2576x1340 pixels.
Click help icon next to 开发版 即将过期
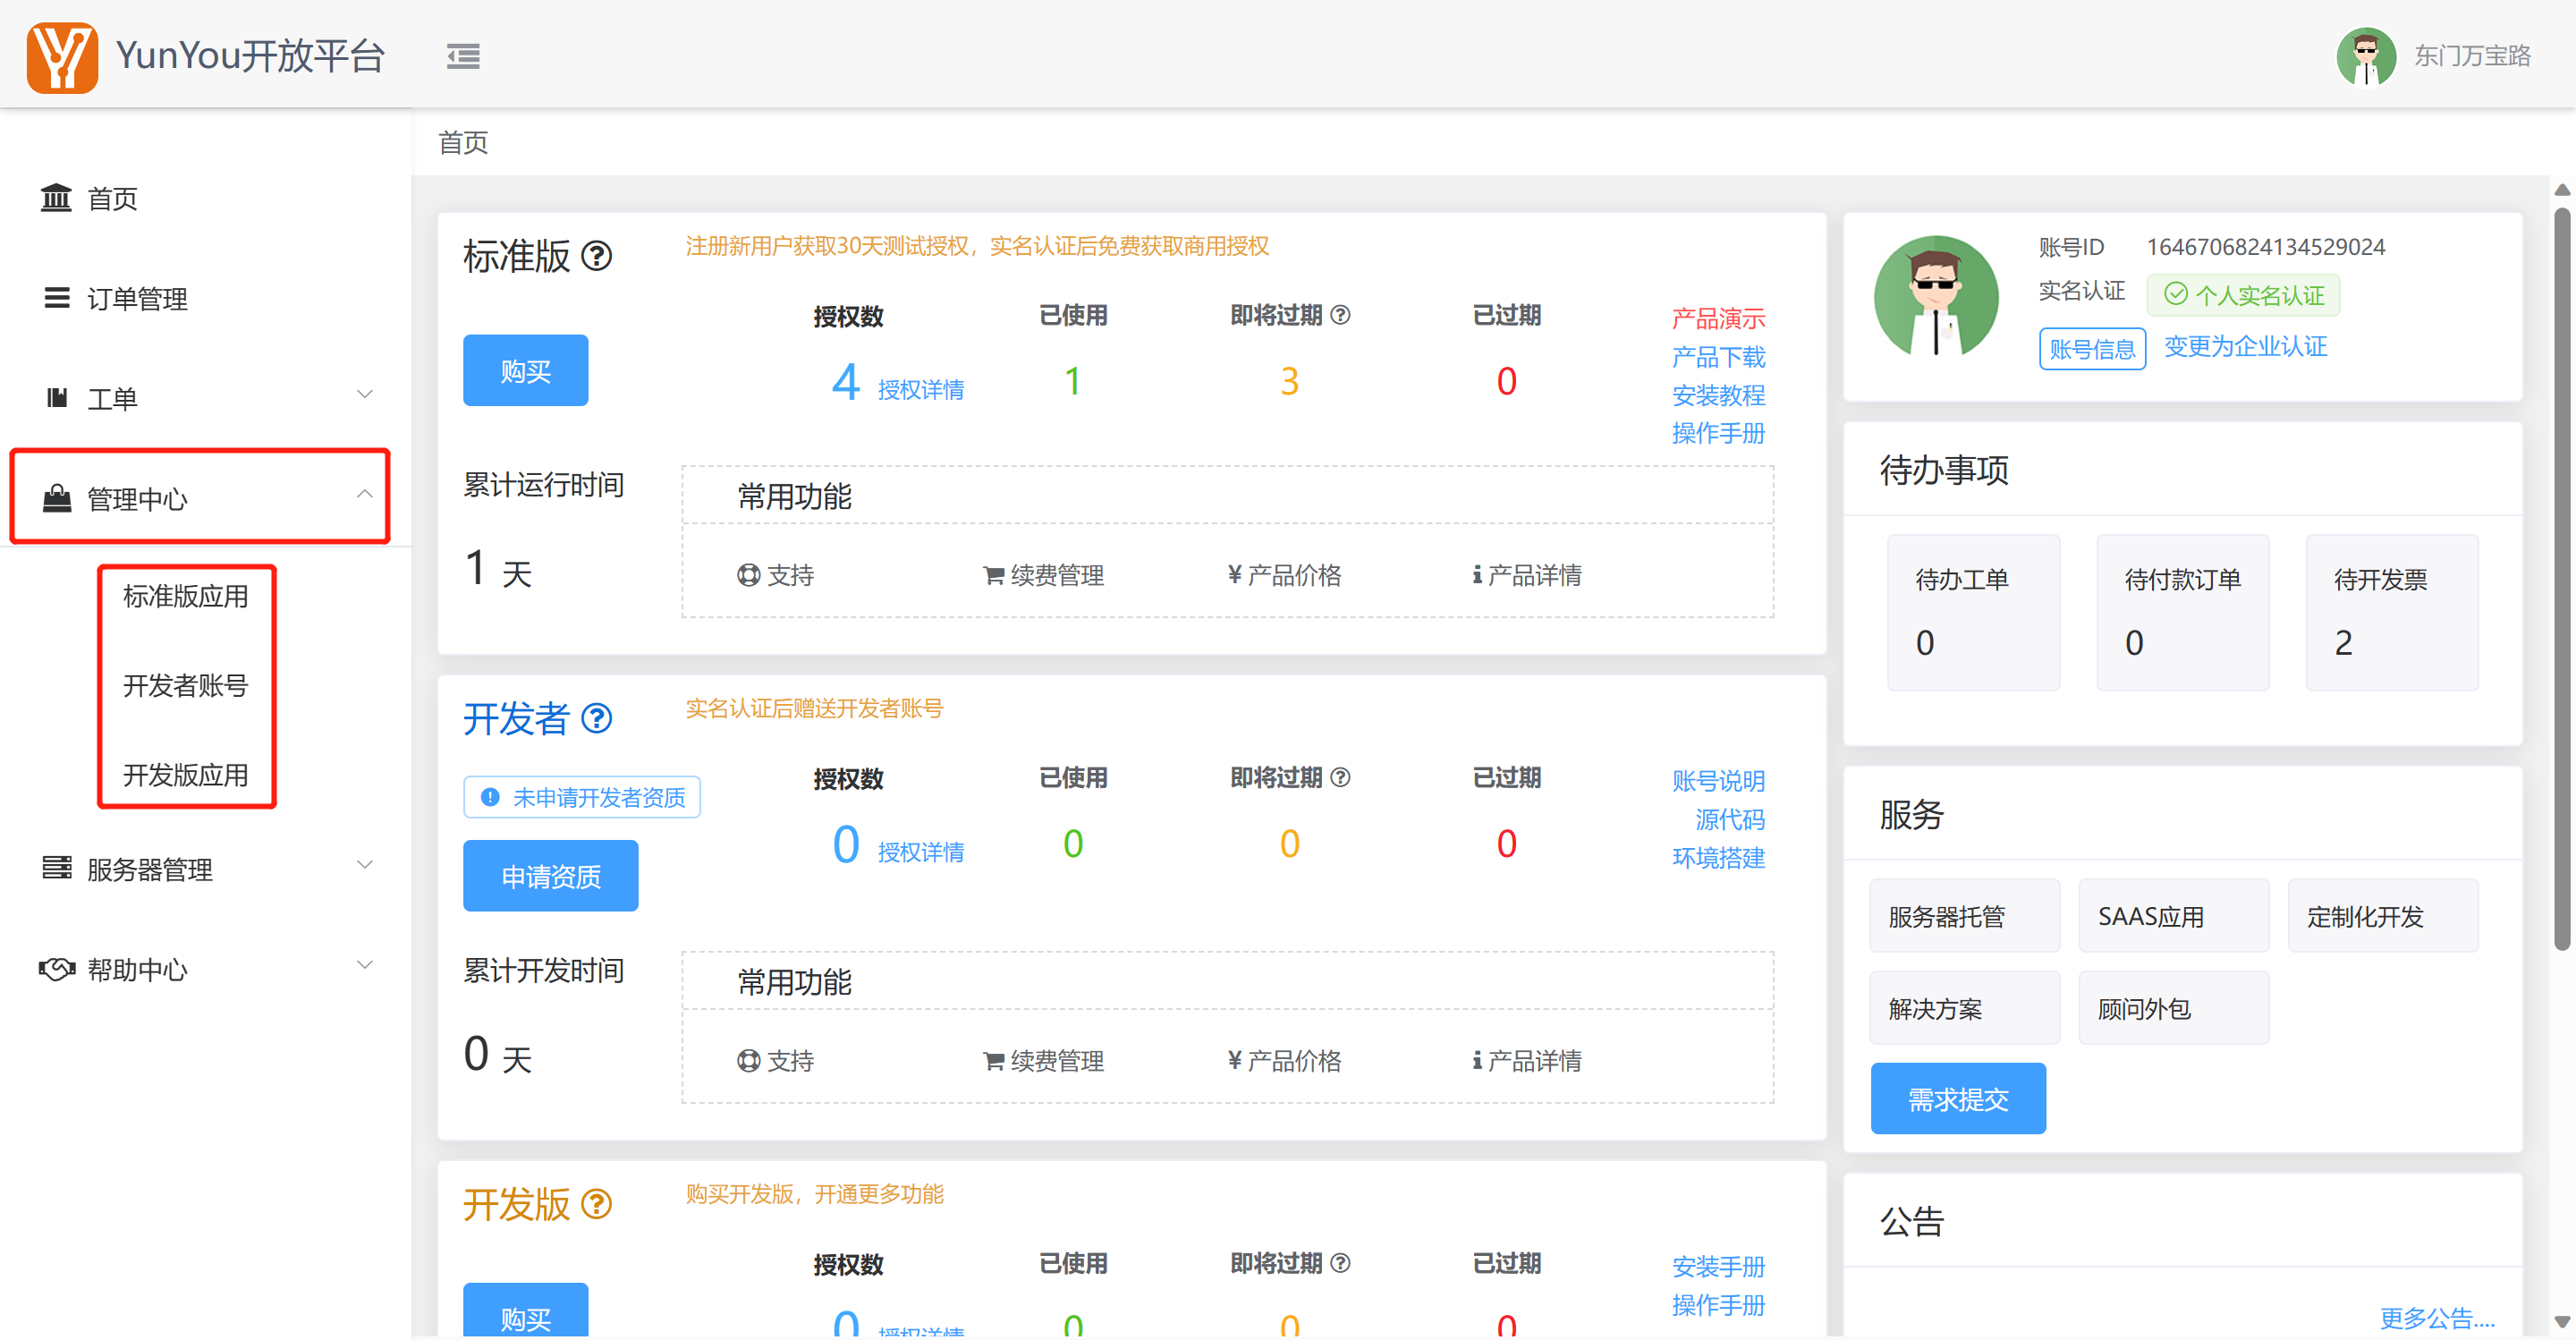point(1341,1263)
